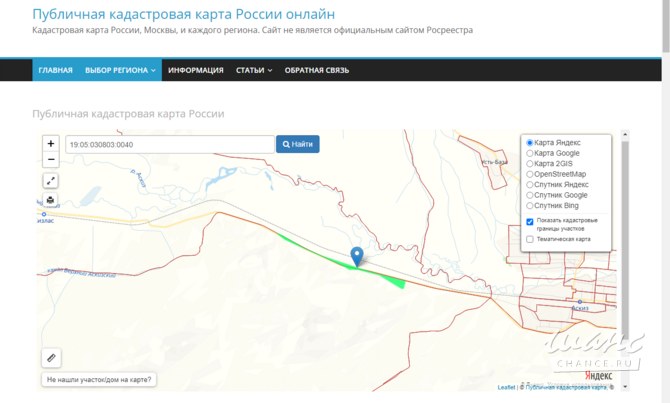Click the green highlighted land parcel
Image resolution: width=670 pixels, height=403 pixels.
[x=395, y=281]
